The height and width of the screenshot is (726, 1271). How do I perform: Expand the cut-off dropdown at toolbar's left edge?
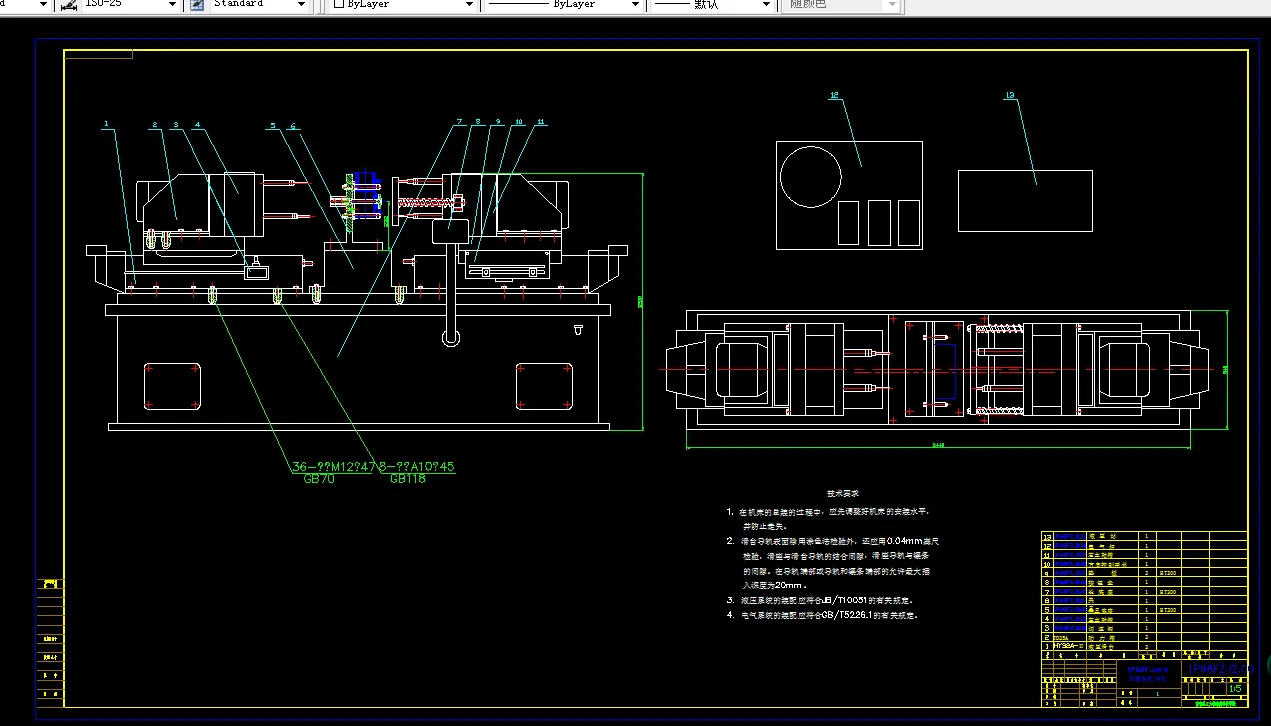pyautogui.click(x=42, y=5)
